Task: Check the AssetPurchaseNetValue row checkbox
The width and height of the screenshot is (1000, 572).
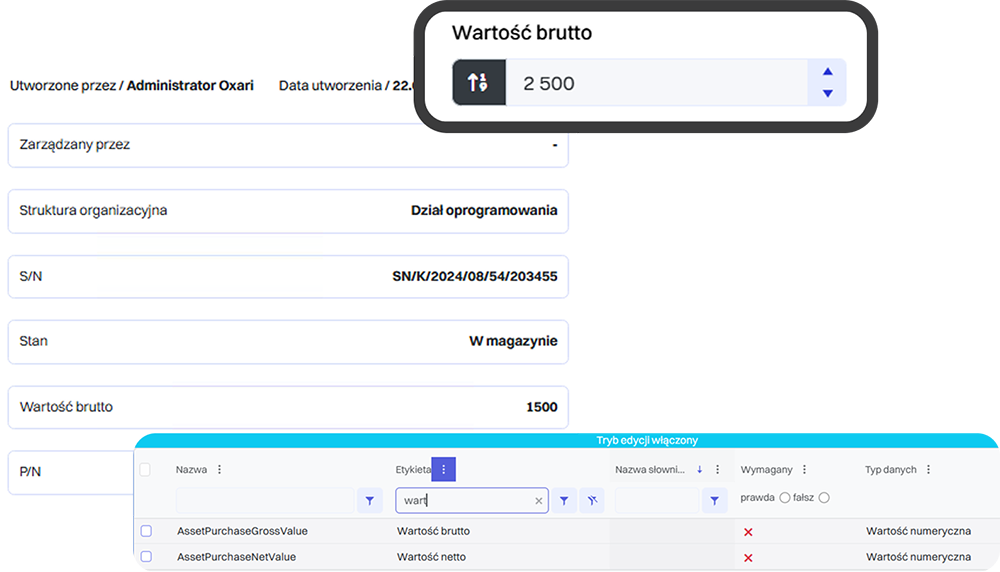Action: (x=146, y=556)
